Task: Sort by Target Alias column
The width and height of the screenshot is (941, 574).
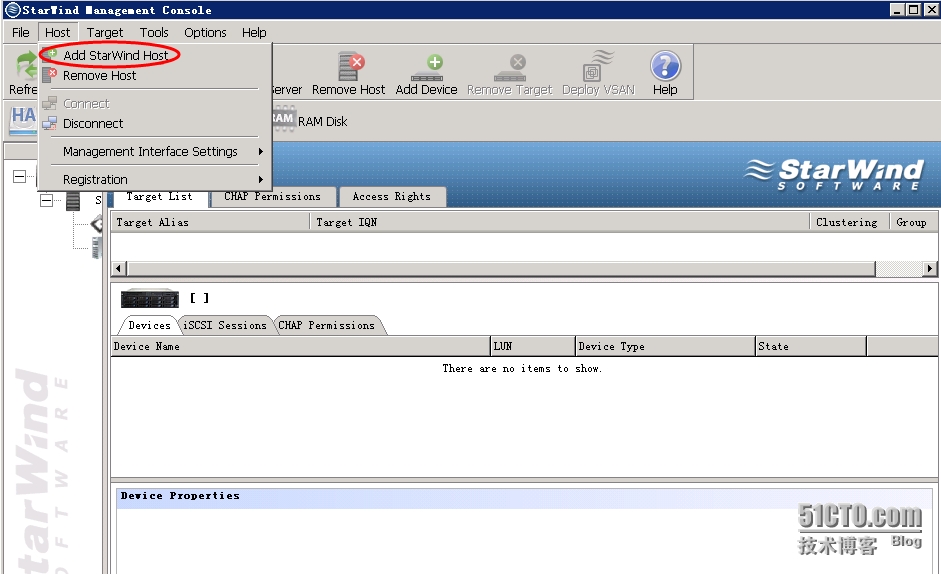Action: click(211, 222)
